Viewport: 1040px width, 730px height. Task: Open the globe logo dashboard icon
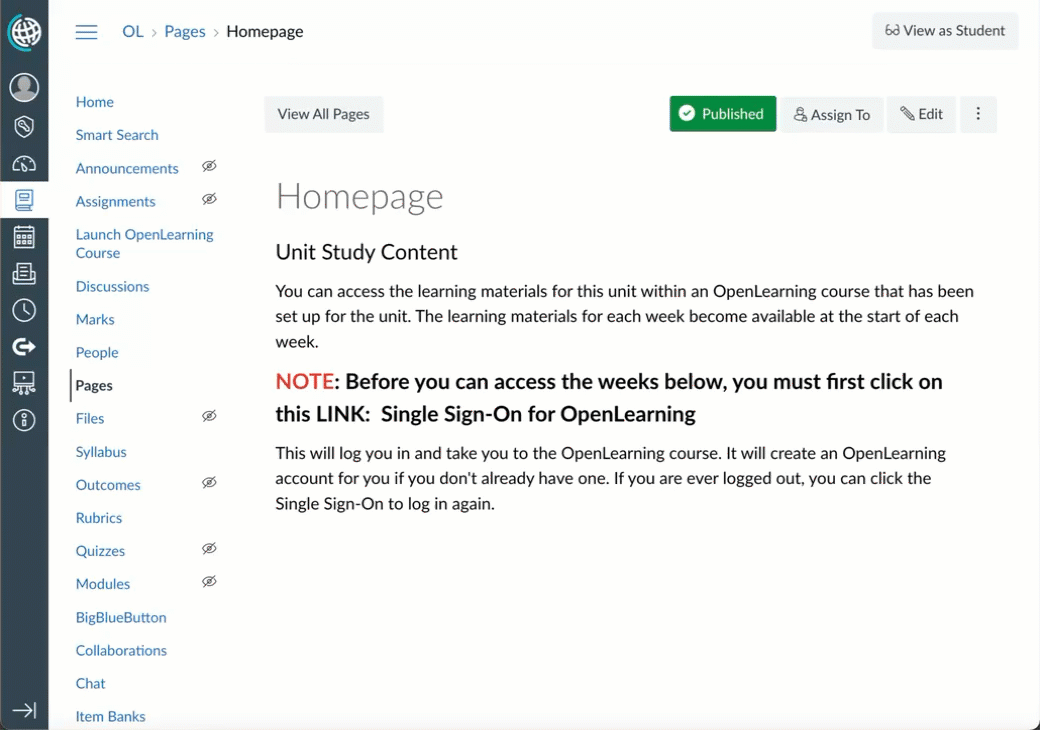[x=24, y=32]
